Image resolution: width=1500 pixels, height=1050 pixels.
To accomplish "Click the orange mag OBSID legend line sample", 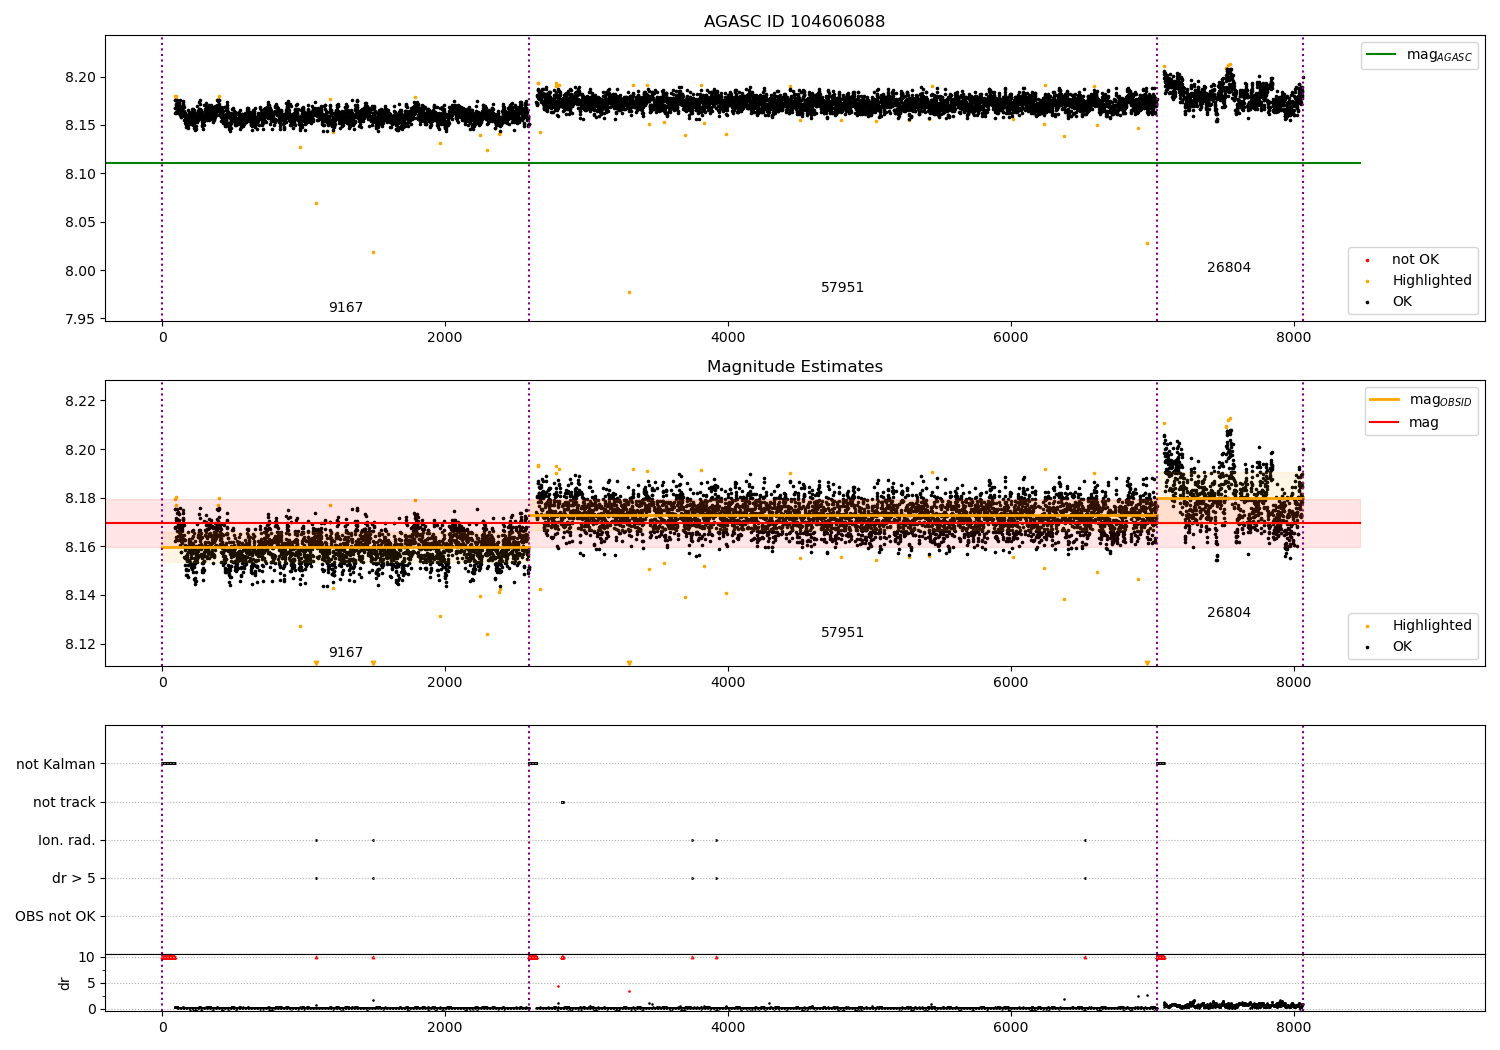I will point(1385,400).
